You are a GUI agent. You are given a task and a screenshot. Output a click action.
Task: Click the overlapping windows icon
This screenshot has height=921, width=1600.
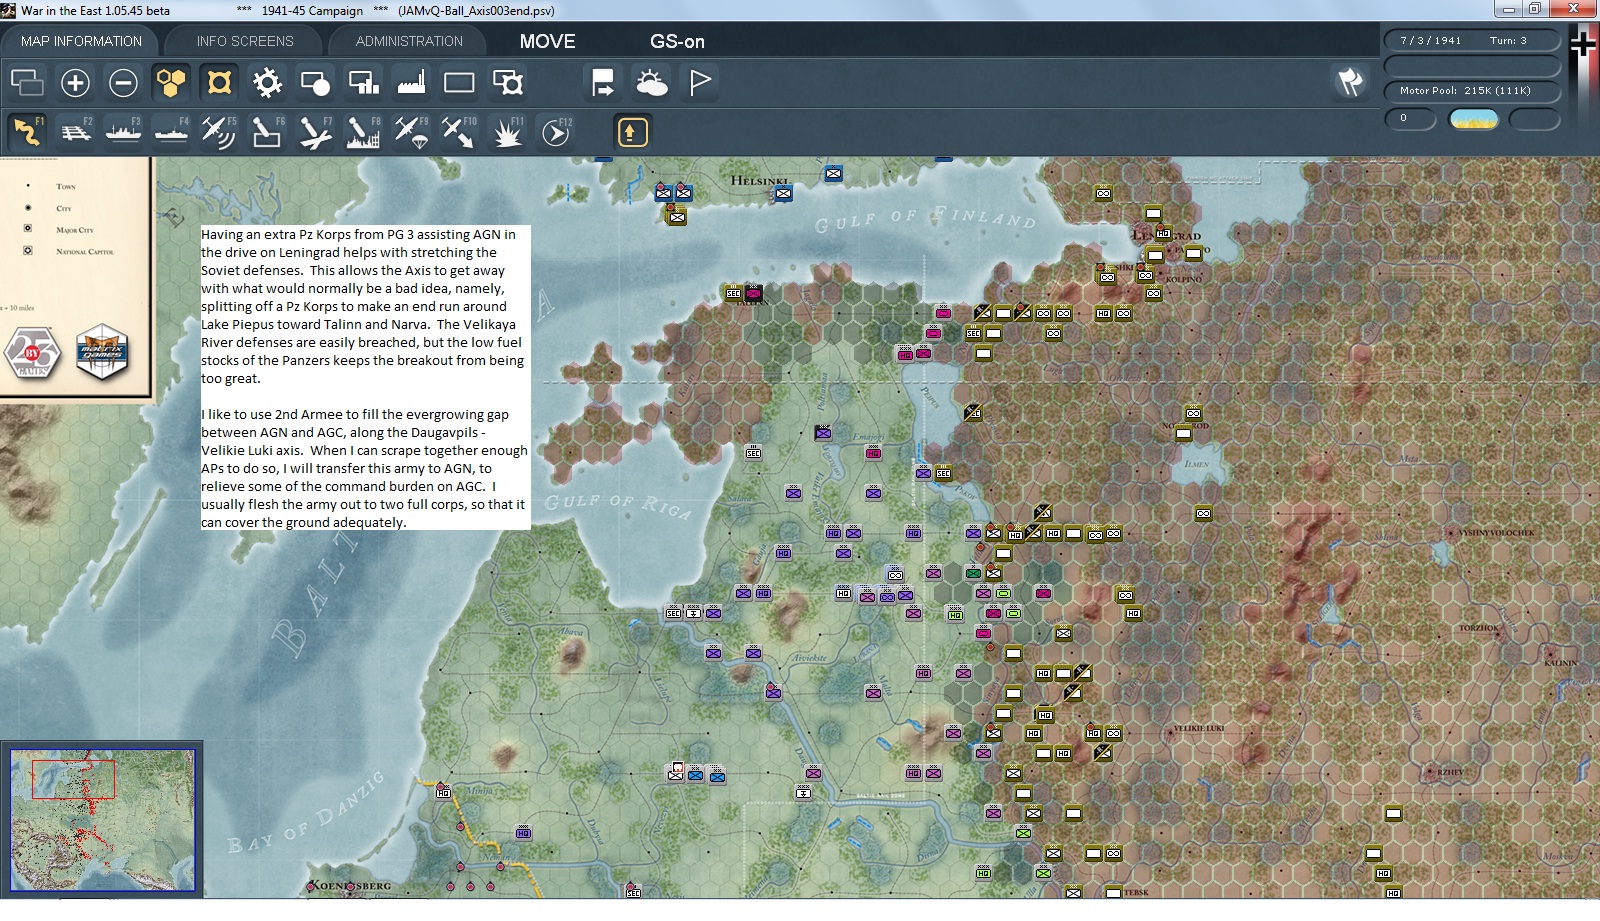pos(27,83)
